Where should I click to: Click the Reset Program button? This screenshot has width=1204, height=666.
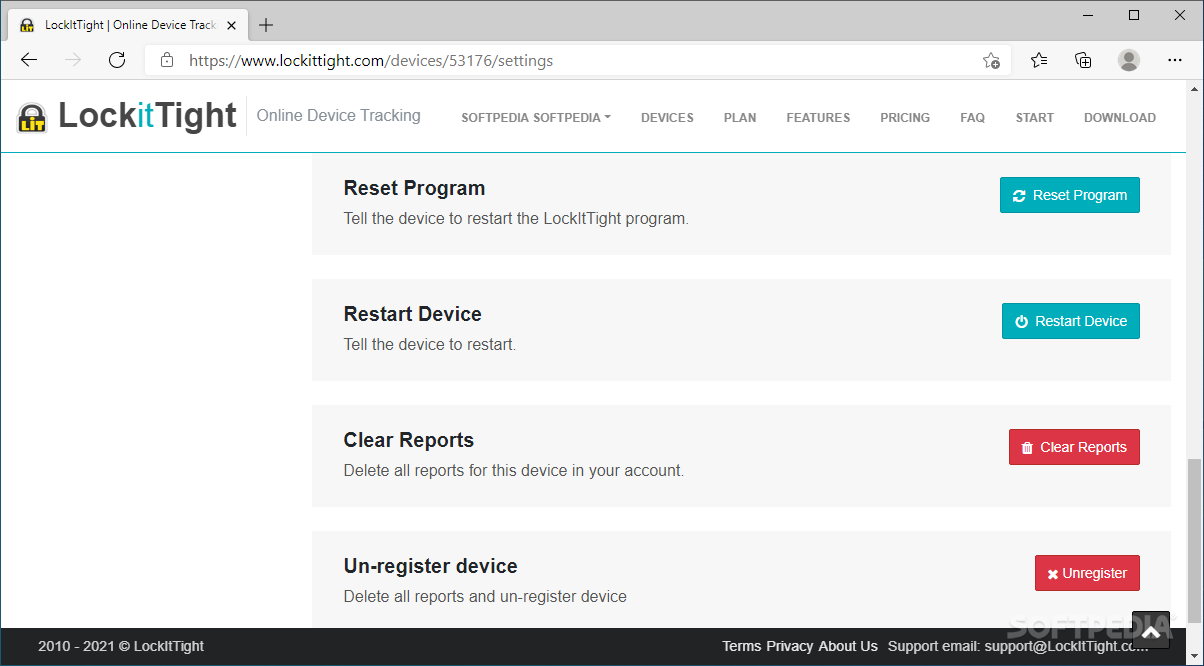1070,195
